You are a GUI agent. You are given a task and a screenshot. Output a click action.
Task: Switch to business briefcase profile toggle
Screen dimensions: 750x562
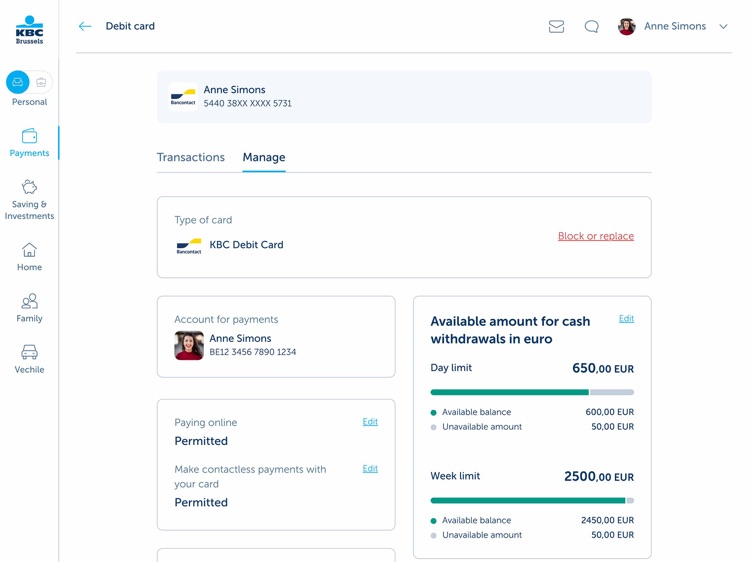pos(42,82)
